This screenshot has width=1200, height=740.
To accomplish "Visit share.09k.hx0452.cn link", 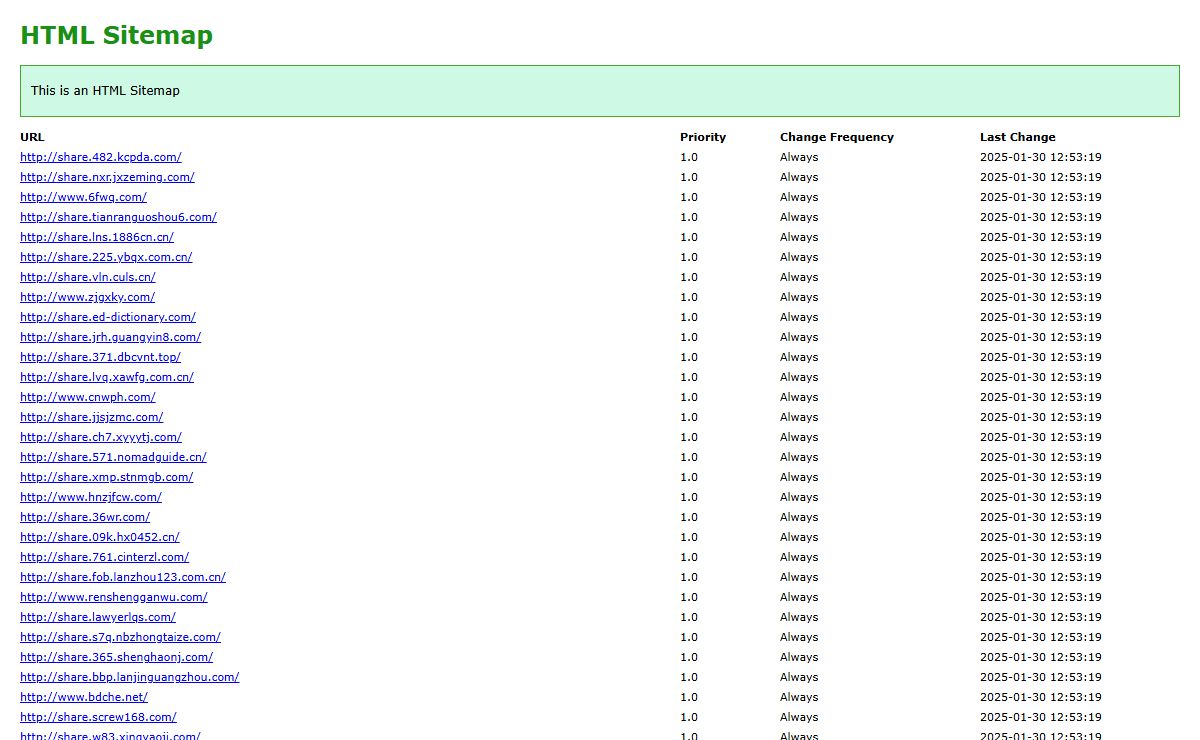I will (100, 537).
